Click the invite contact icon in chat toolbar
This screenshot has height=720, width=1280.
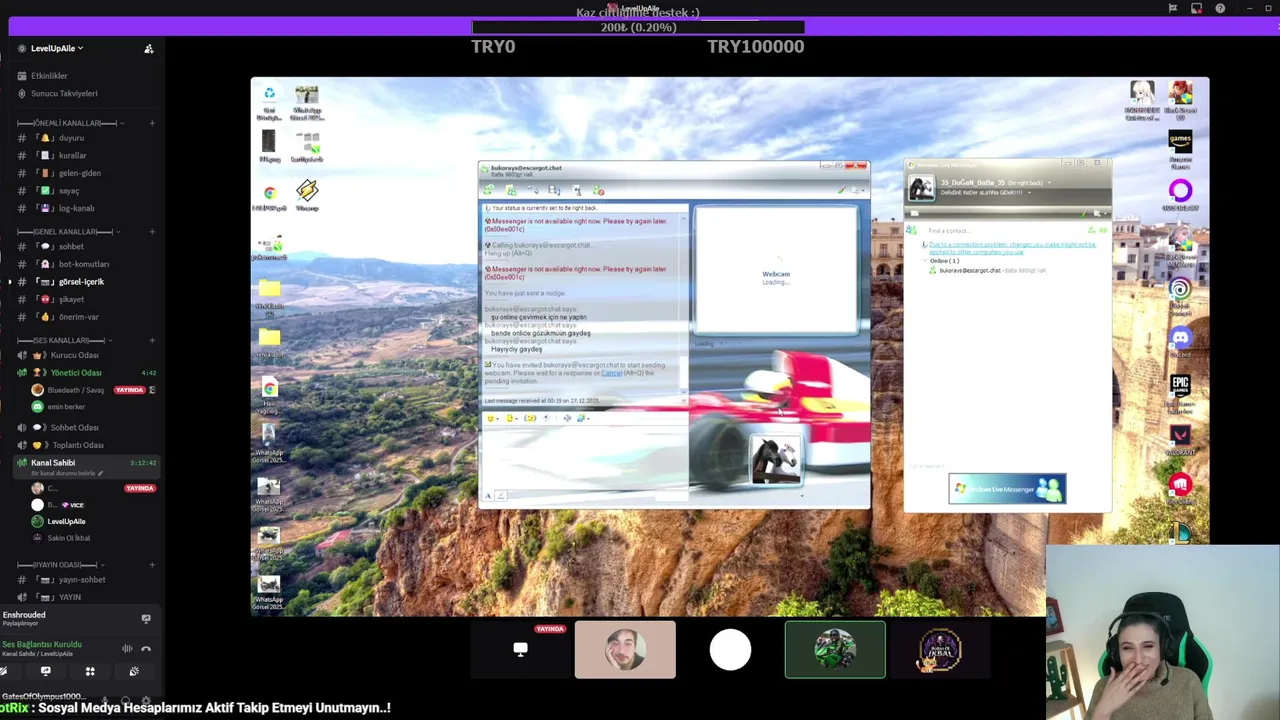pyautogui.click(x=490, y=190)
